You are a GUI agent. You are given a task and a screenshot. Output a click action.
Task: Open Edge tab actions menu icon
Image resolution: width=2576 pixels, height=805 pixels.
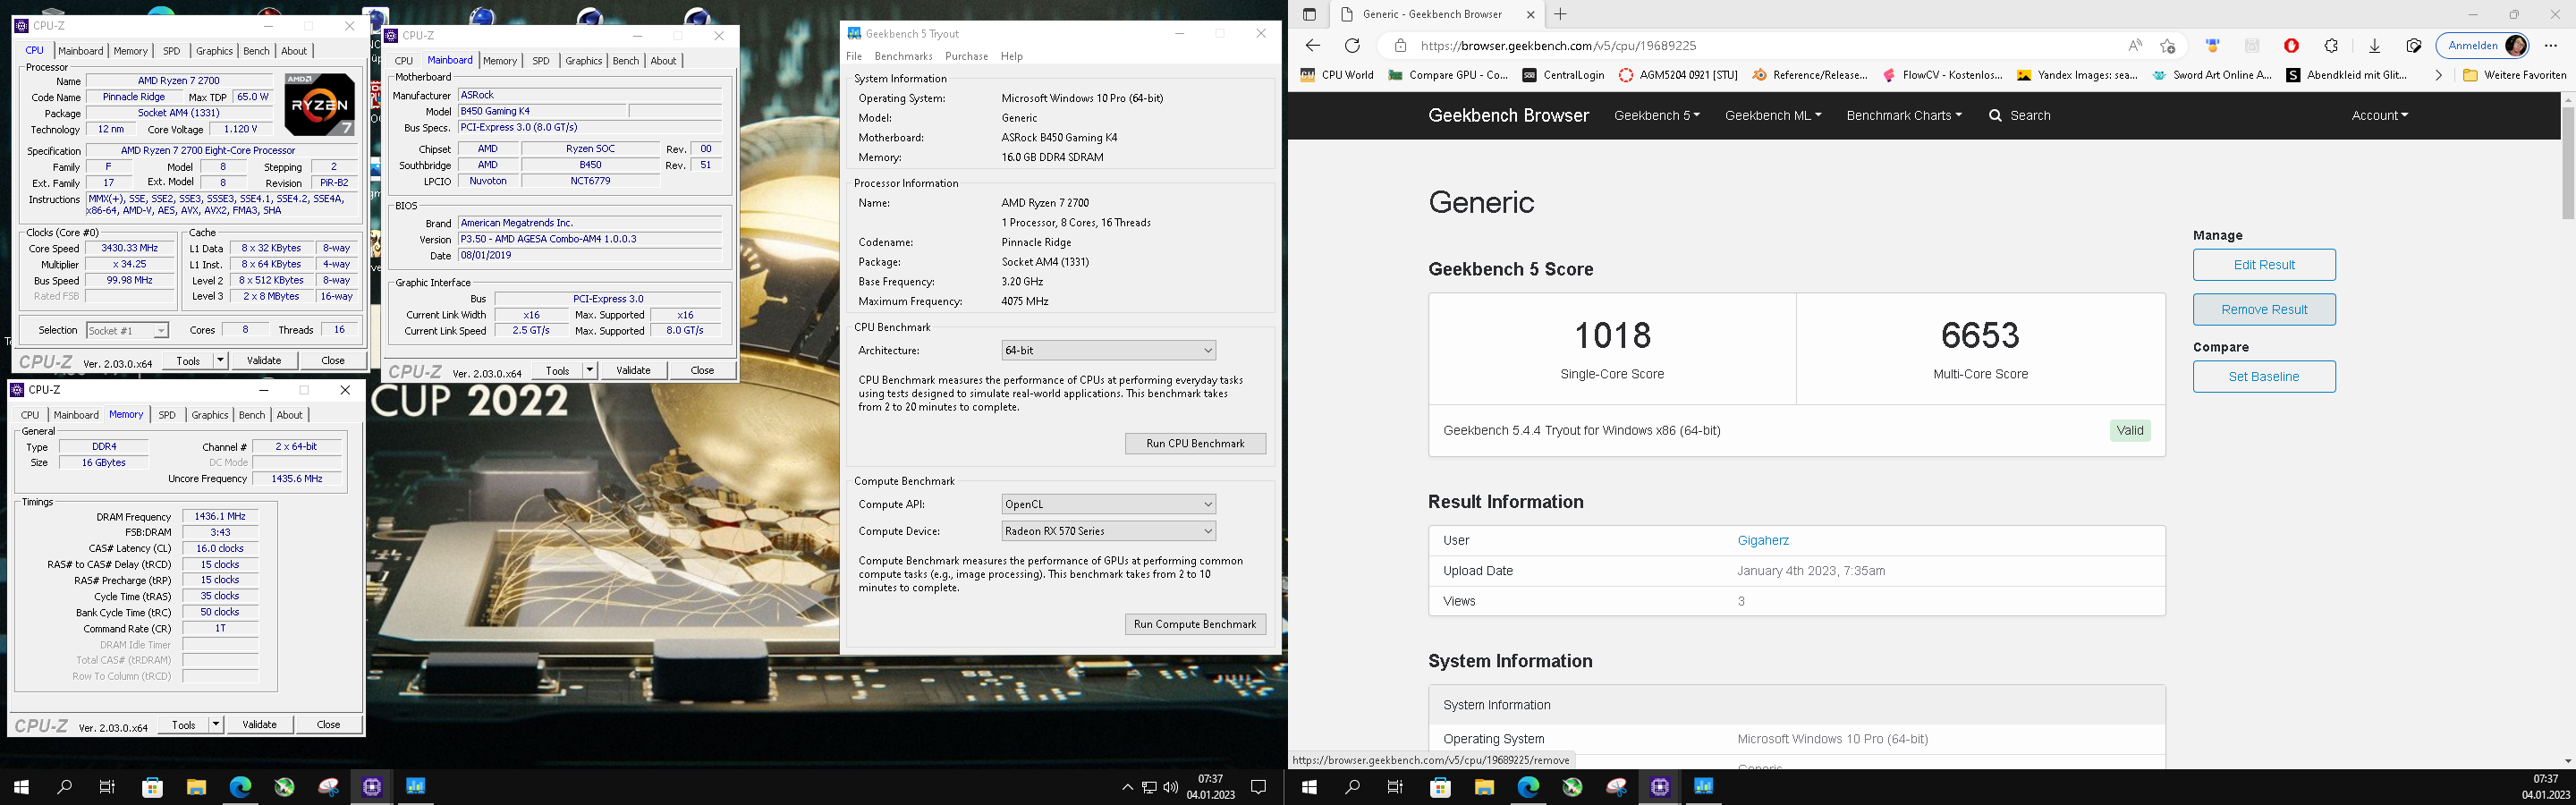[1309, 14]
